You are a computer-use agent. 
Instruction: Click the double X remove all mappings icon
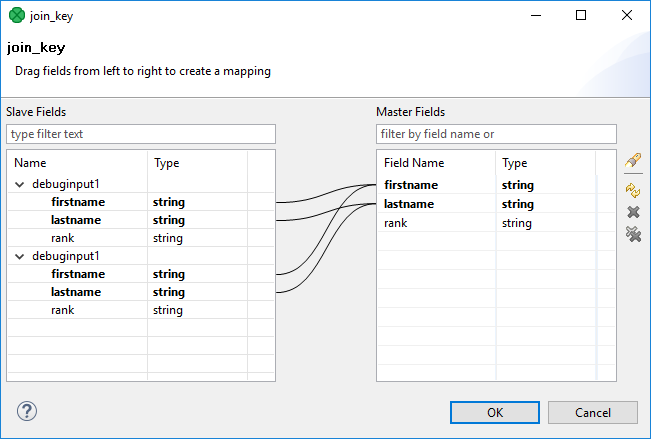click(x=632, y=234)
